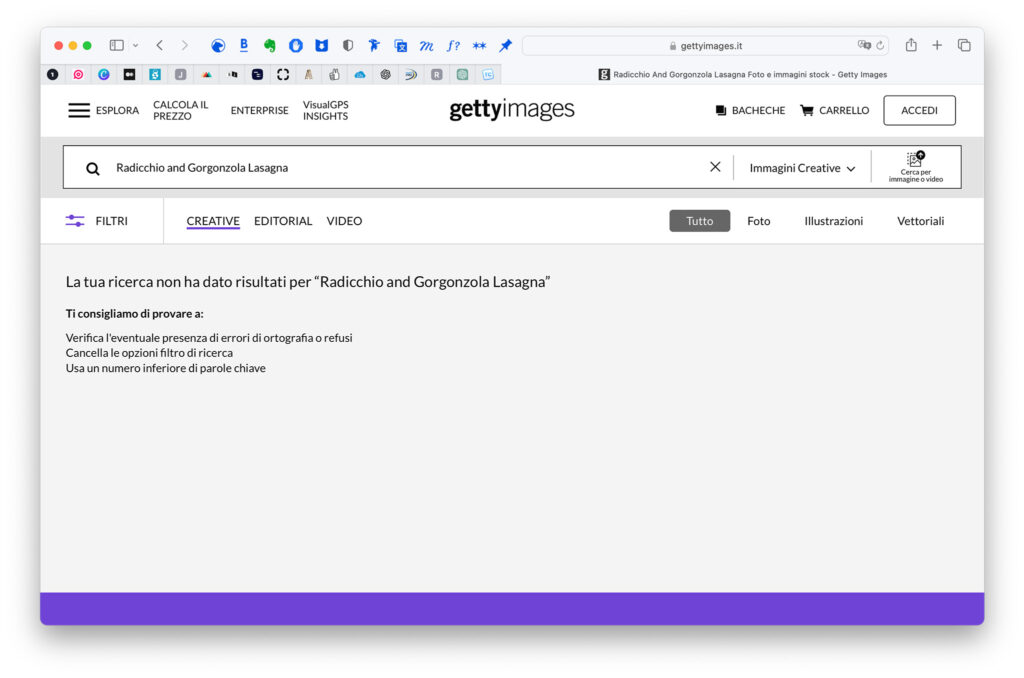This screenshot has width=1024, height=678.
Task: Open the ENTERPRISE link
Action: click(259, 110)
